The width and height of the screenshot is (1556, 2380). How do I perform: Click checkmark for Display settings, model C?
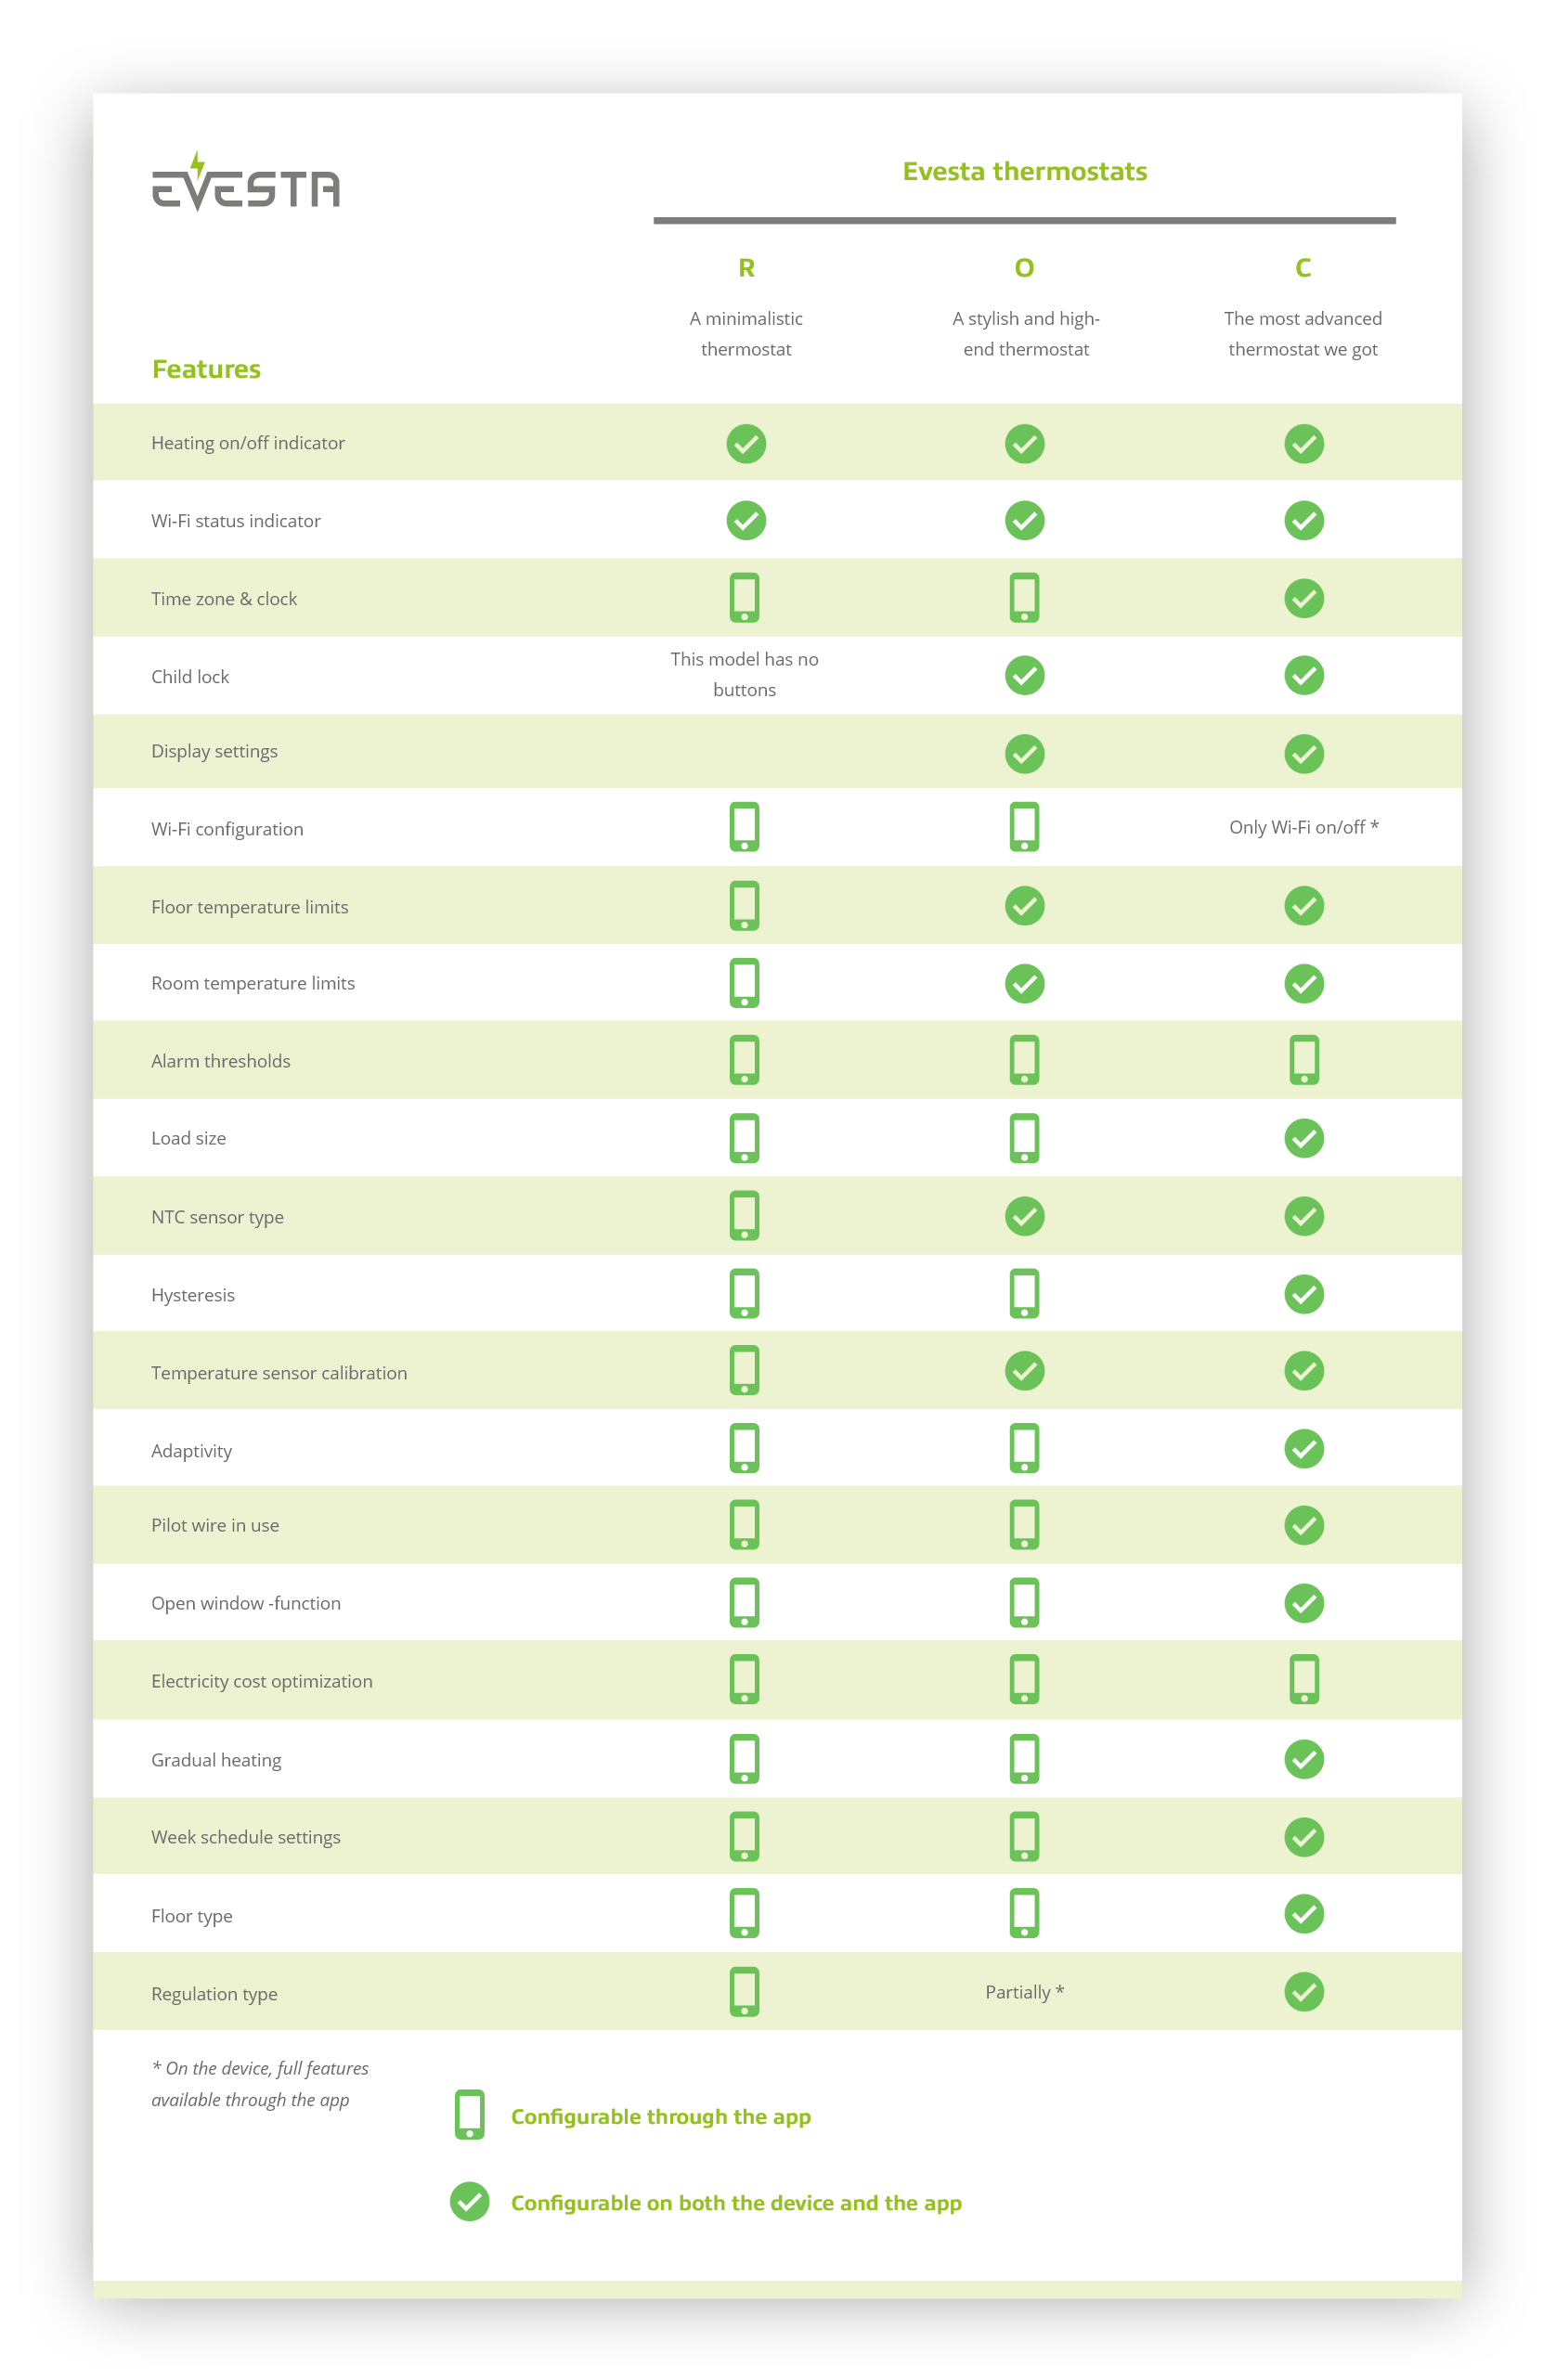(x=1304, y=754)
